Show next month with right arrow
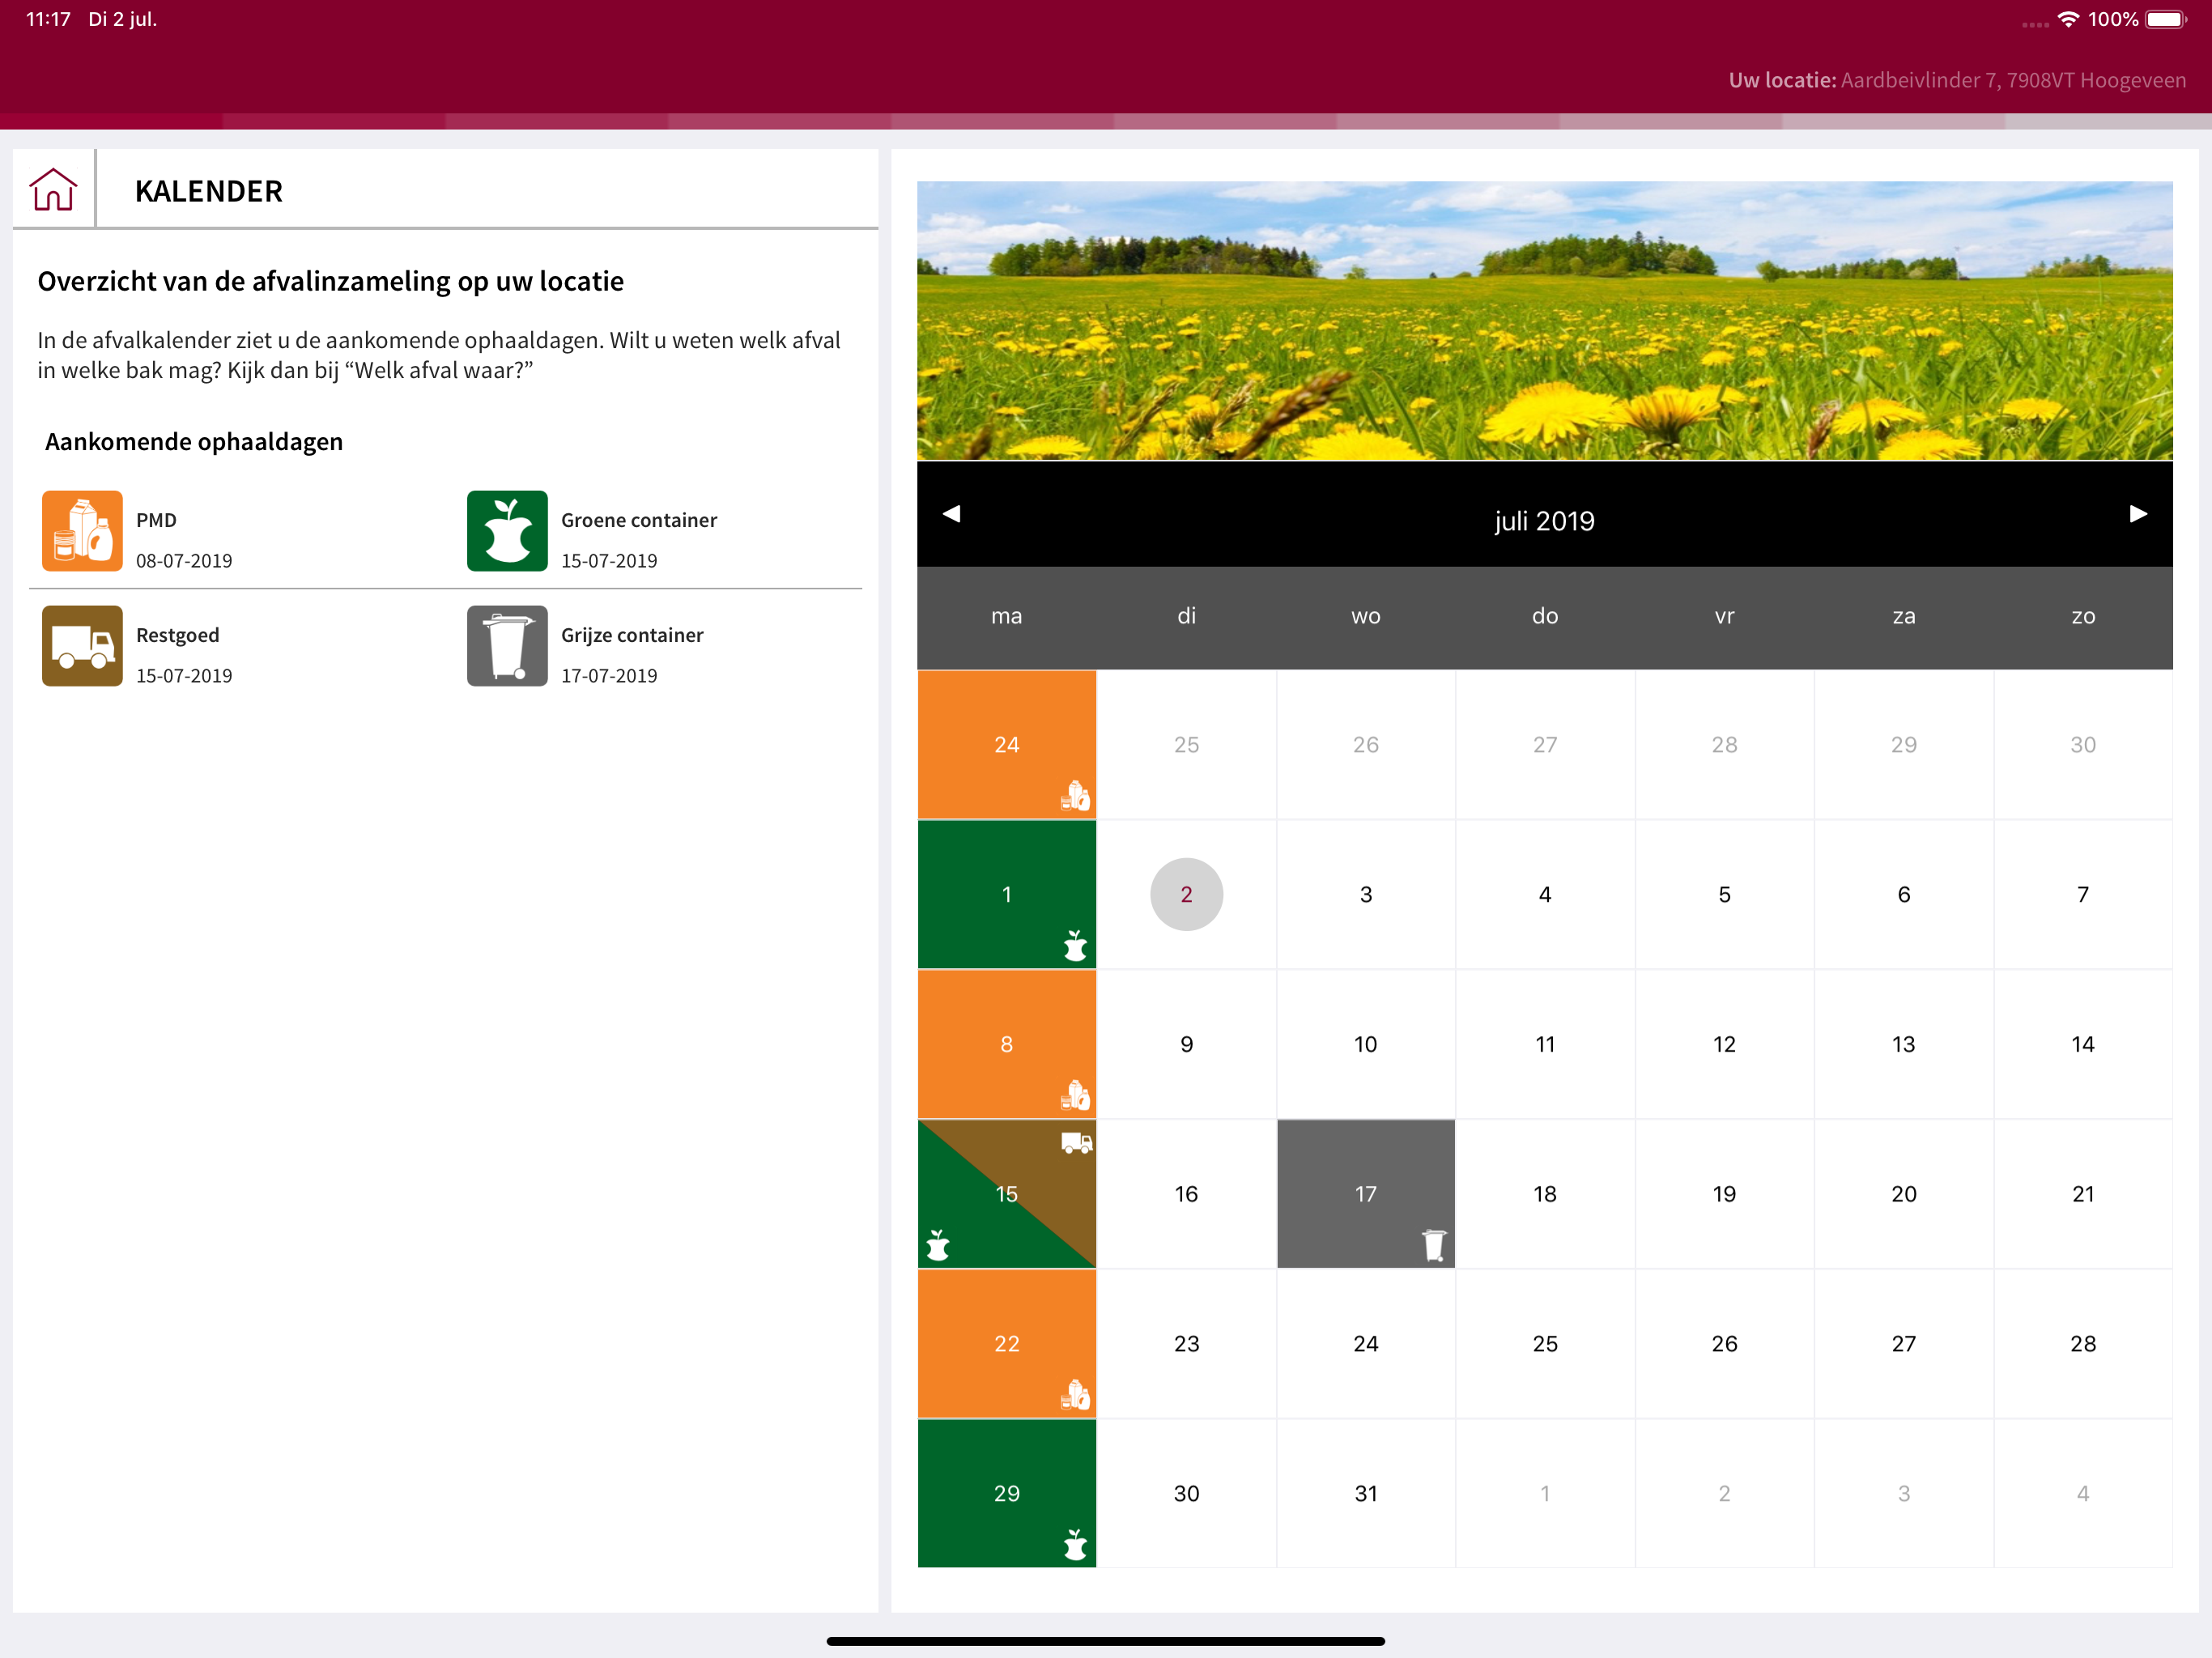 (2138, 514)
